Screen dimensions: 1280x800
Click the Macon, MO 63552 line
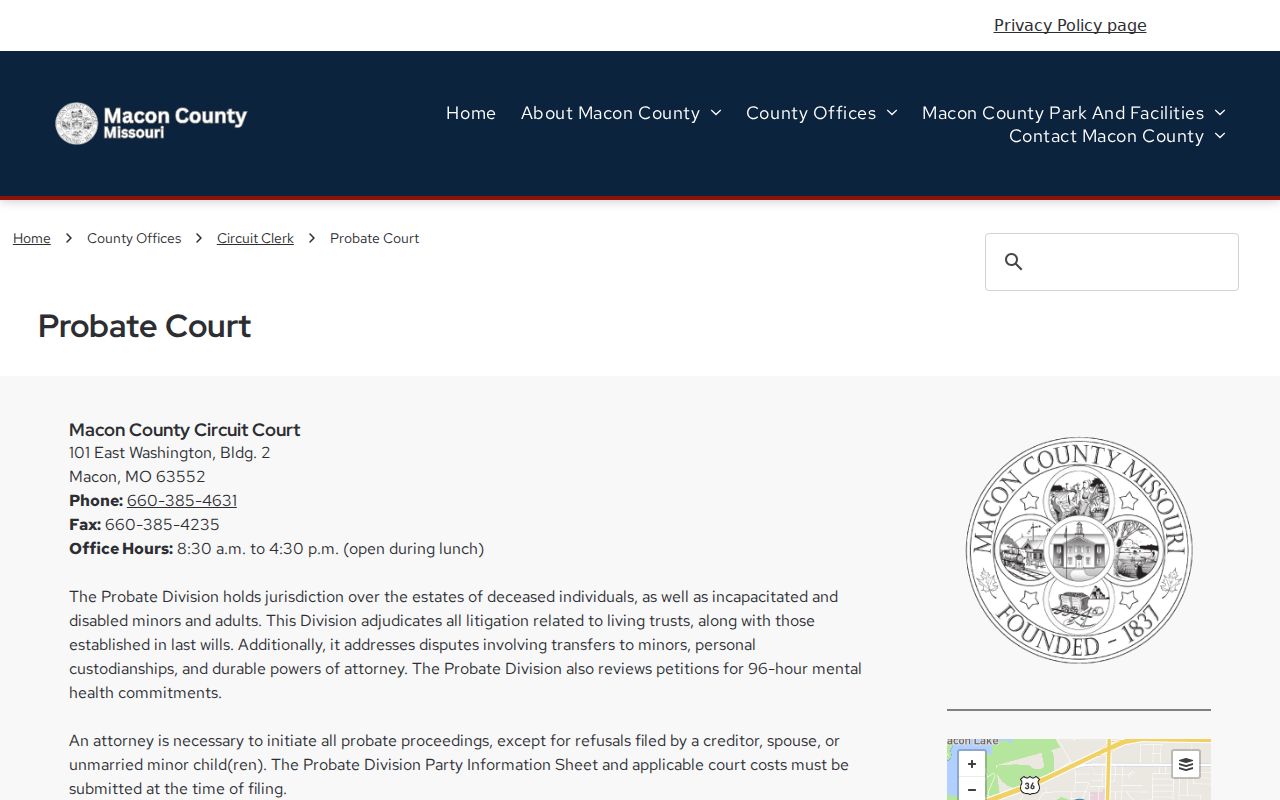click(x=137, y=477)
